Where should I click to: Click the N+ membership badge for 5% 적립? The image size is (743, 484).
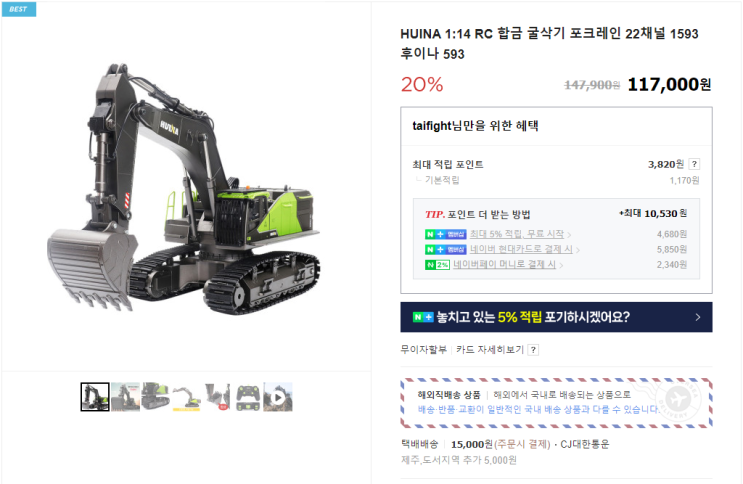(445, 234)
